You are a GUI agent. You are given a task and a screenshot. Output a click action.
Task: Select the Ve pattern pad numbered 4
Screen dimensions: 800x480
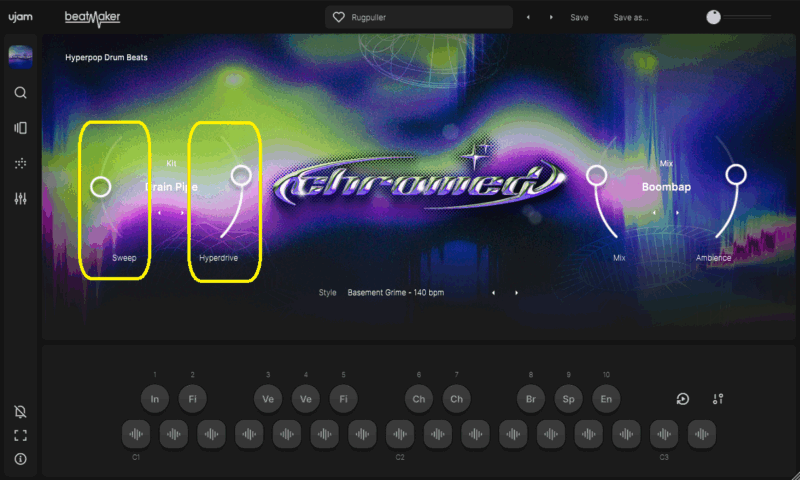coord(306,399)
